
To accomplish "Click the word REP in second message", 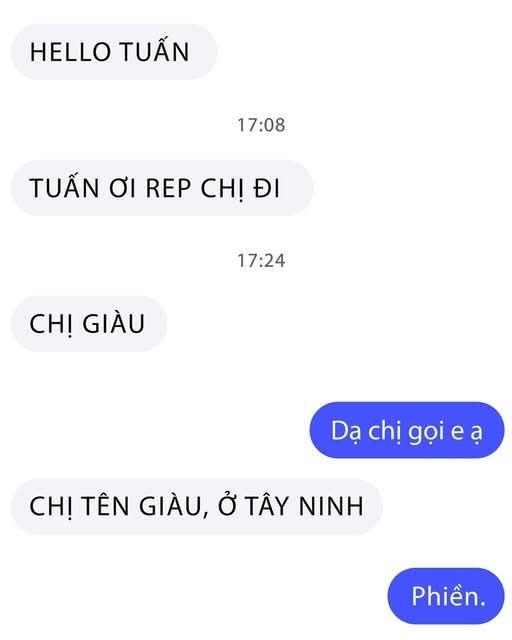I will tap(168, 189).
